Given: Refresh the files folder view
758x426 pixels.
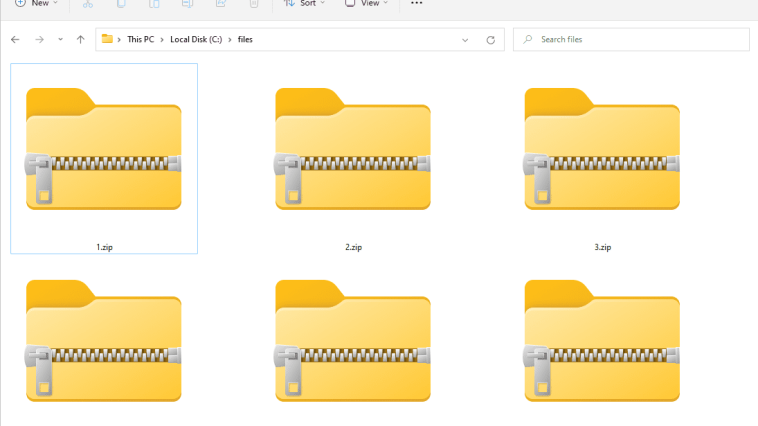Looking at the screenshot, I should pos(491,40).
